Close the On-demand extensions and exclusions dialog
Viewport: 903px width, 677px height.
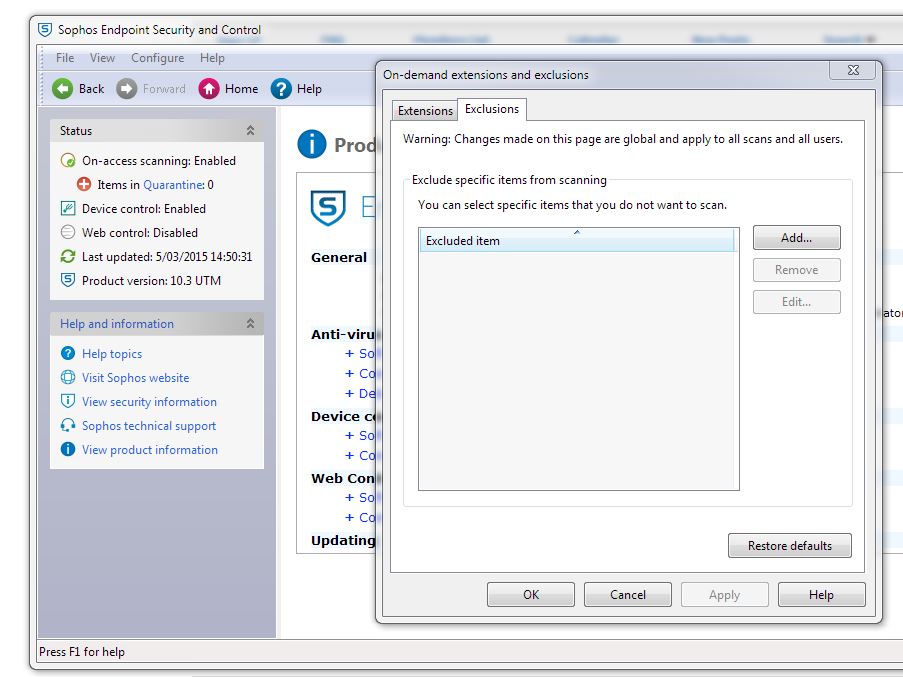tap(853, 70)
